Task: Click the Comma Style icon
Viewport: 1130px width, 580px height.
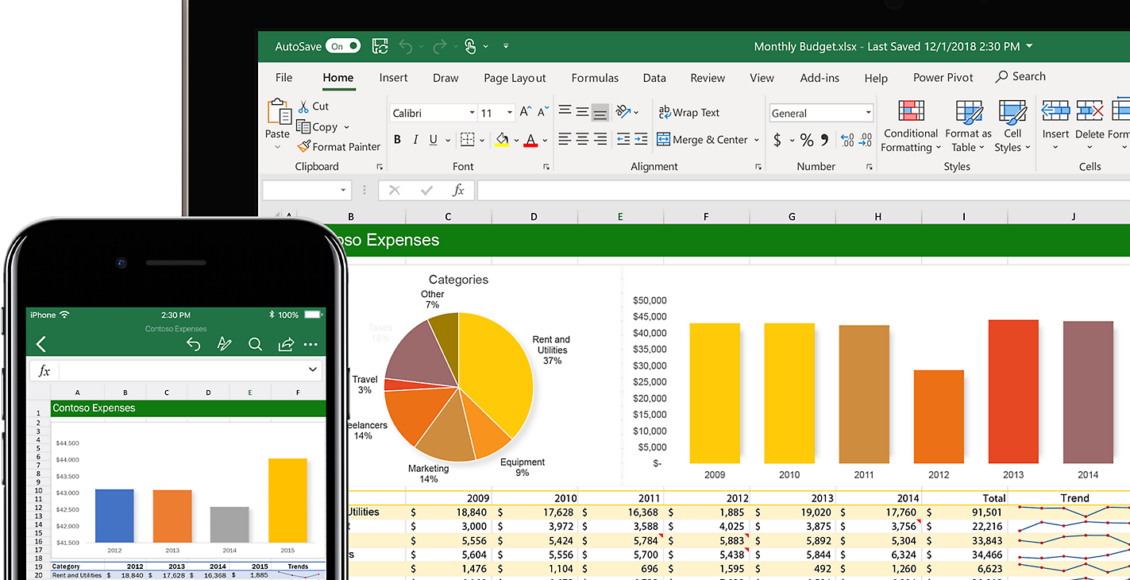Action: pyautogui.click(x=824, y=140)
